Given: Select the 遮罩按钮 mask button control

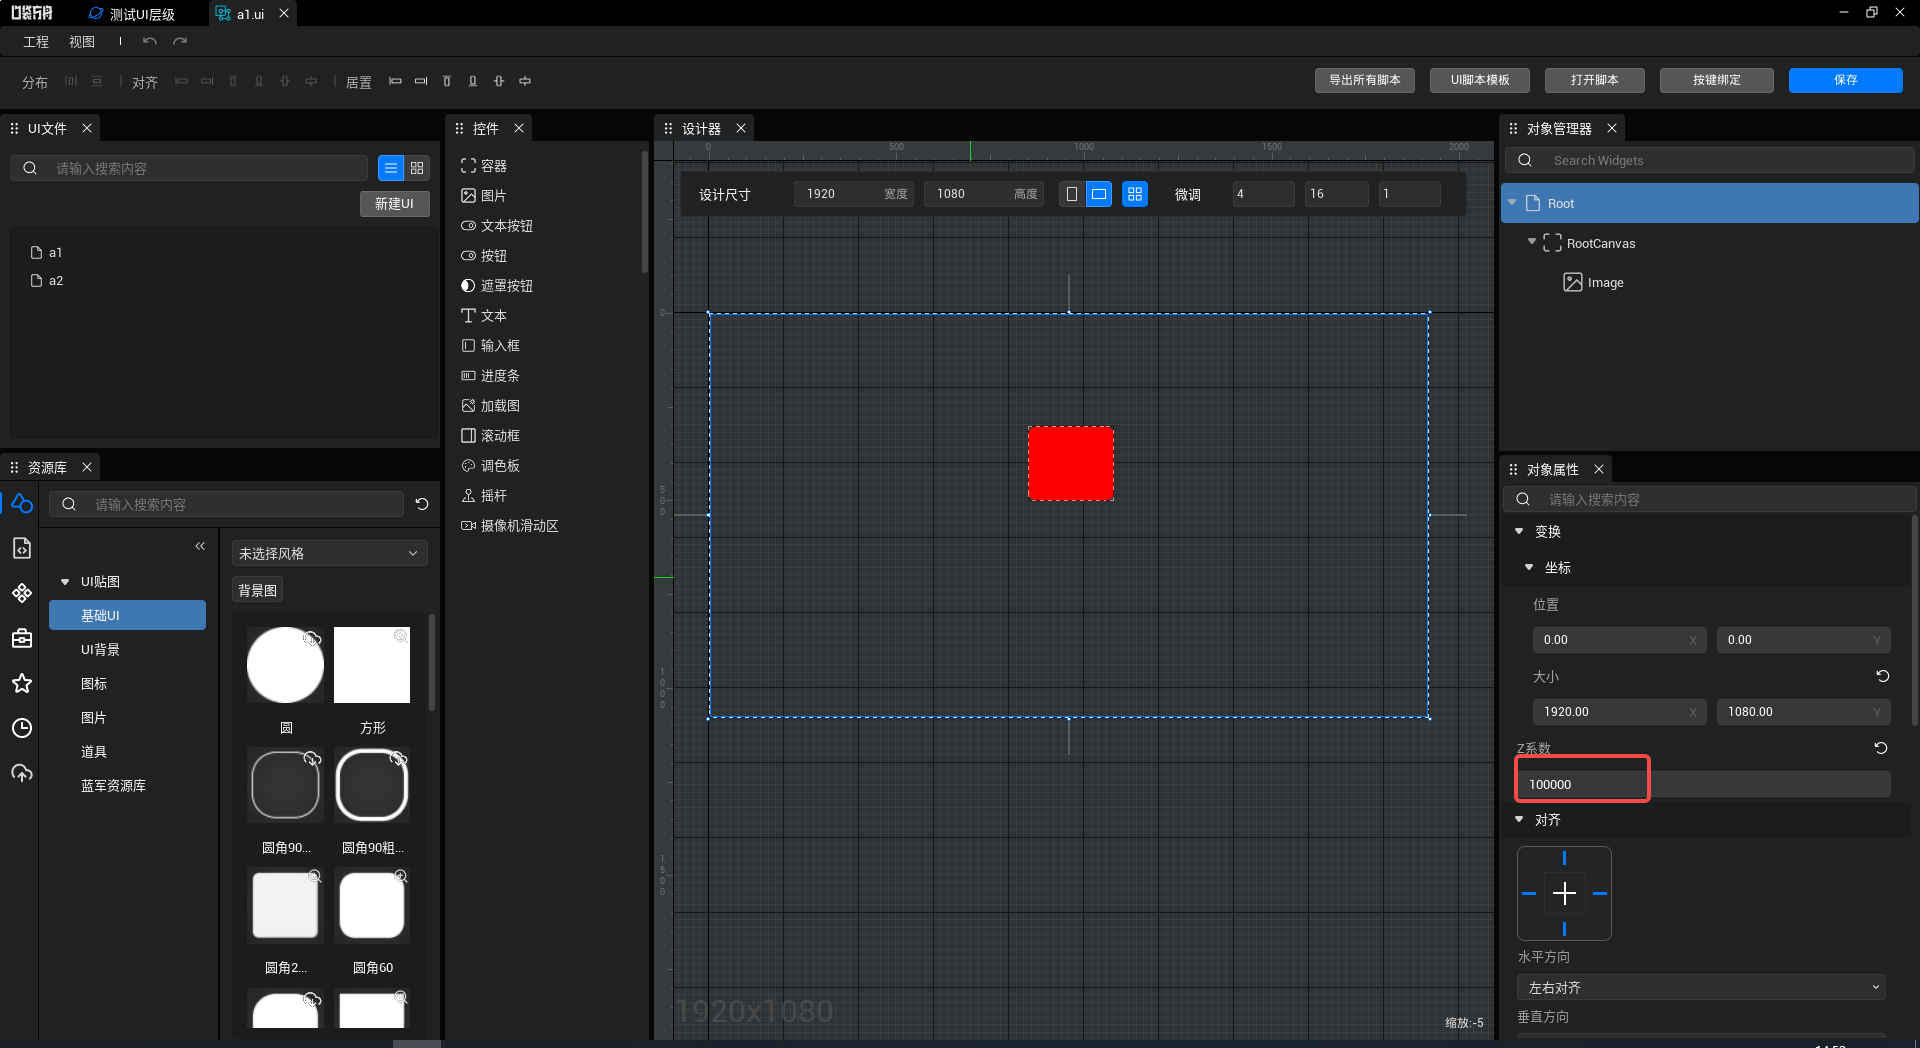Looking at the screenshot, I should pyautogui.click(x=497, y=286).
